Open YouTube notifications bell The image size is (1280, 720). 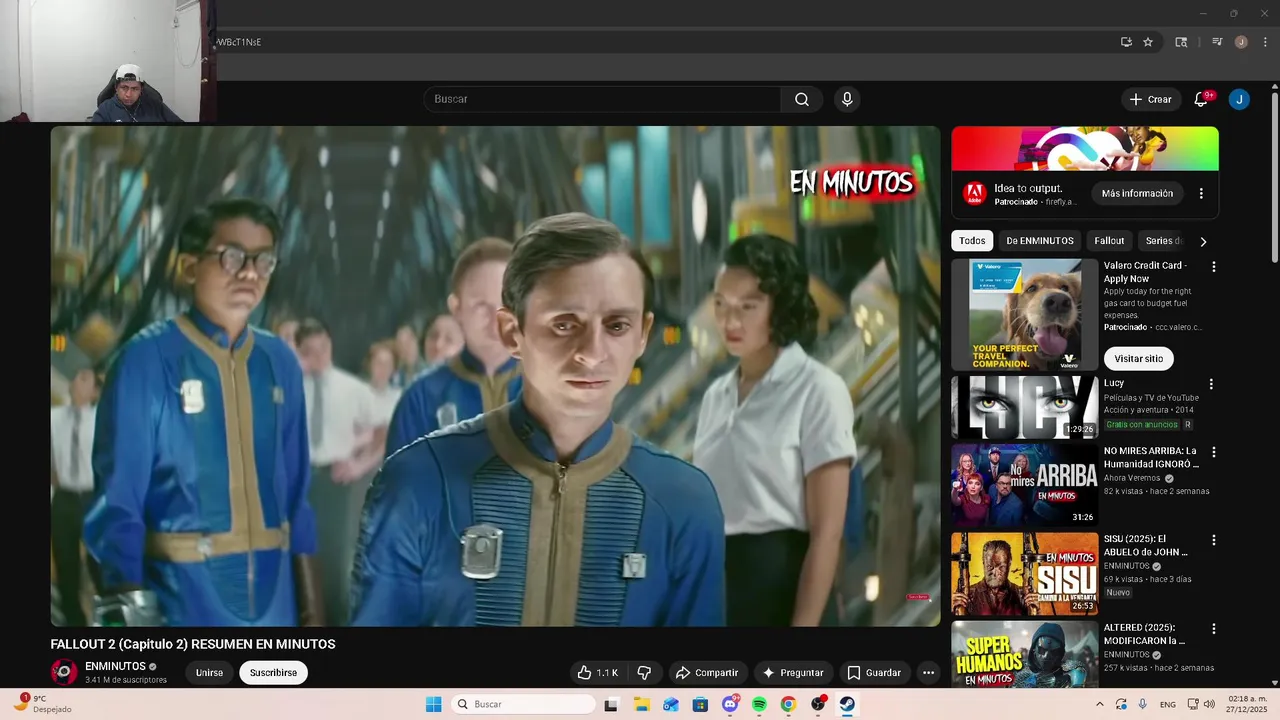1201,99
